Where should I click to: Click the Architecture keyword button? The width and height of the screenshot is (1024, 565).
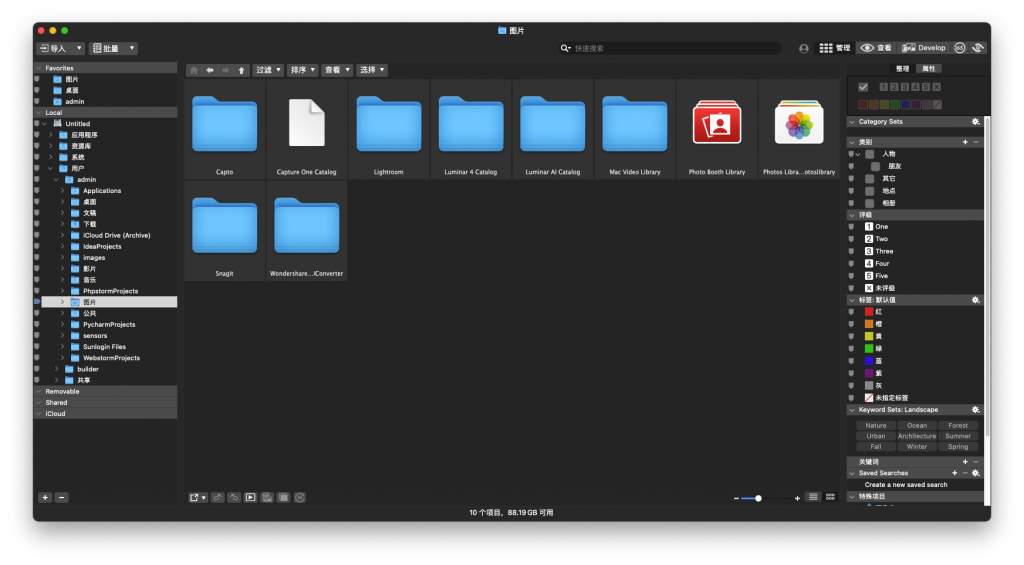(x=917, y=436)
